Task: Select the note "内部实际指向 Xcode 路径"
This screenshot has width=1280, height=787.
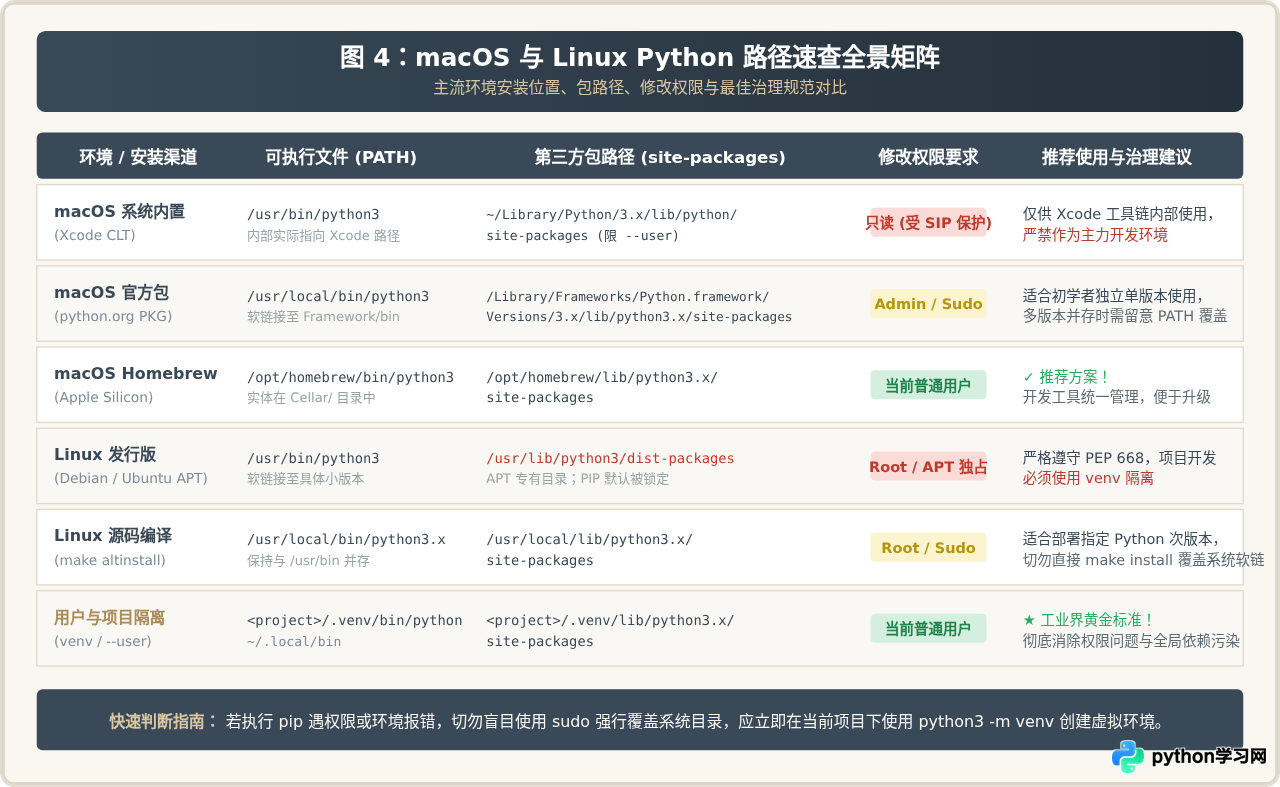Action: pyautogui.click(x=323, y=236)
